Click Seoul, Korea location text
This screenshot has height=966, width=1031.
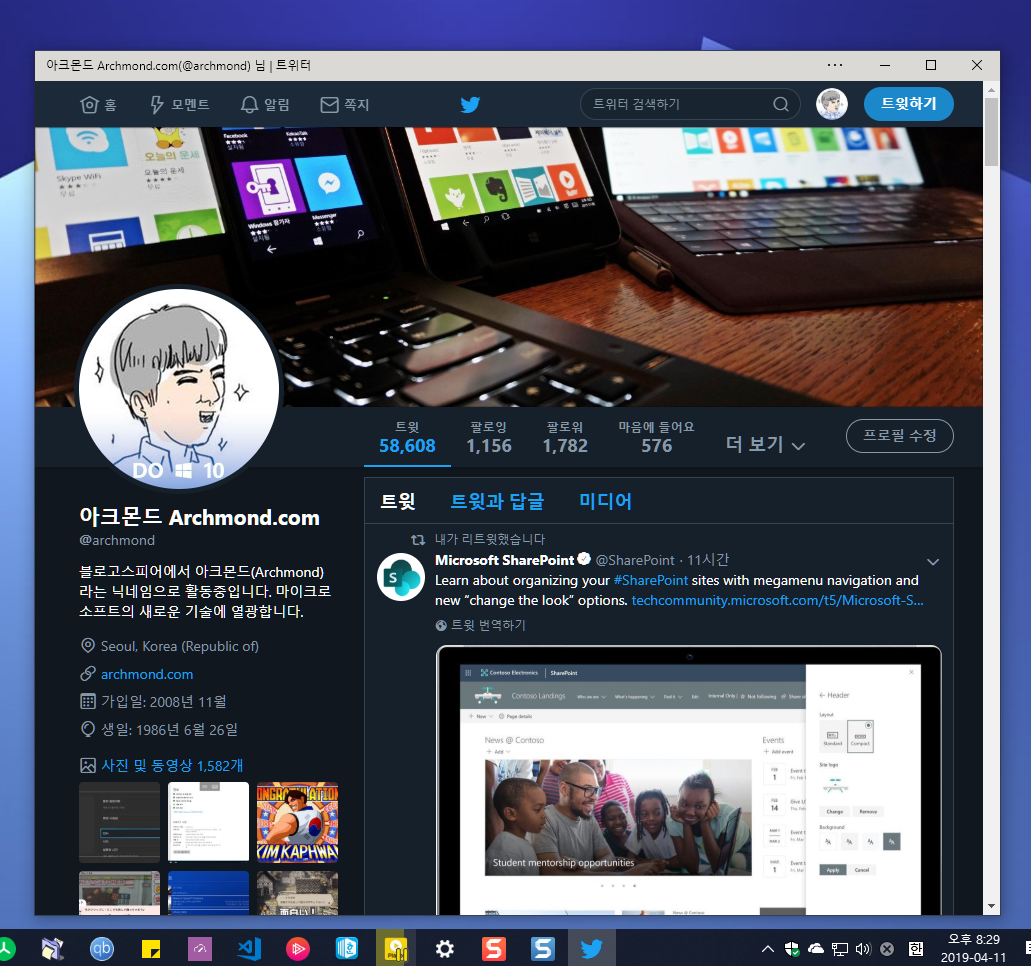point(180,646)
